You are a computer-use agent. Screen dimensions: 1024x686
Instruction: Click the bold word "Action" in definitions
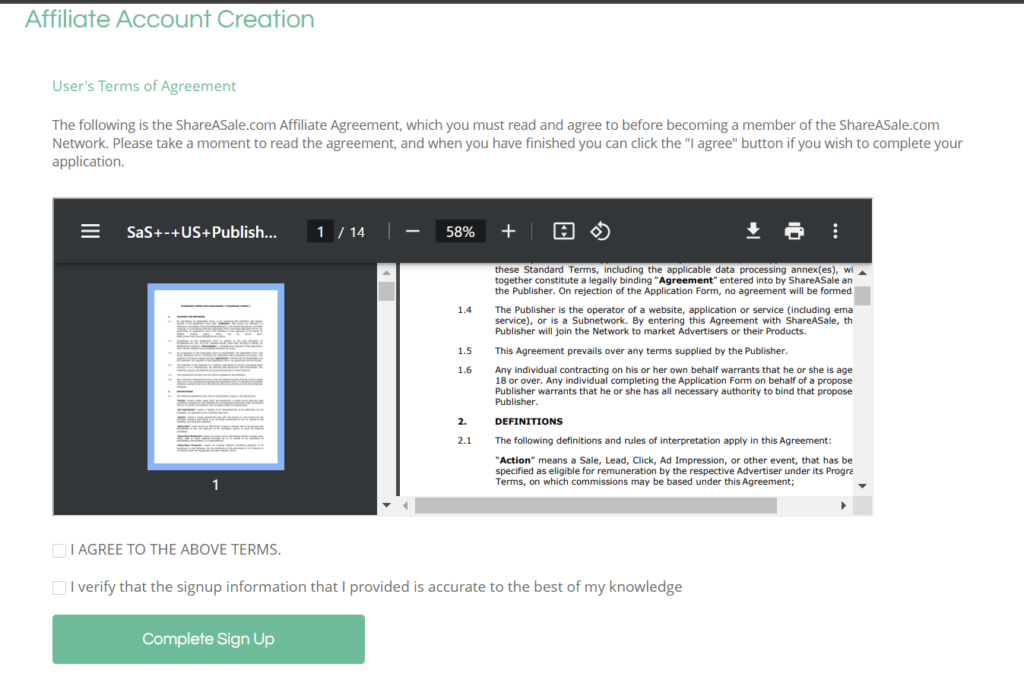[x=515, y=460]
